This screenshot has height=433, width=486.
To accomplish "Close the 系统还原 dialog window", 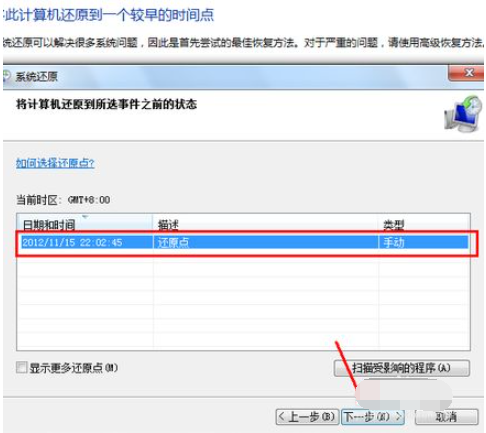I will click(x=466, y=73).
